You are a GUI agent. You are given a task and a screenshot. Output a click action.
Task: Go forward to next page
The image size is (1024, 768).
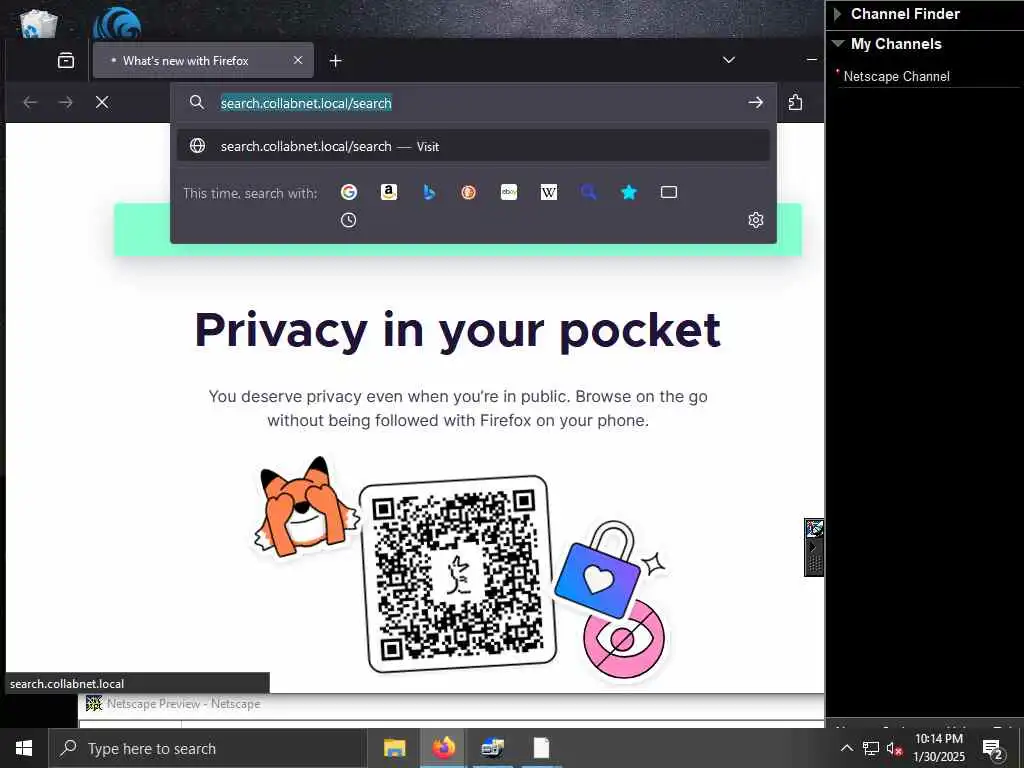pos(66,103)
